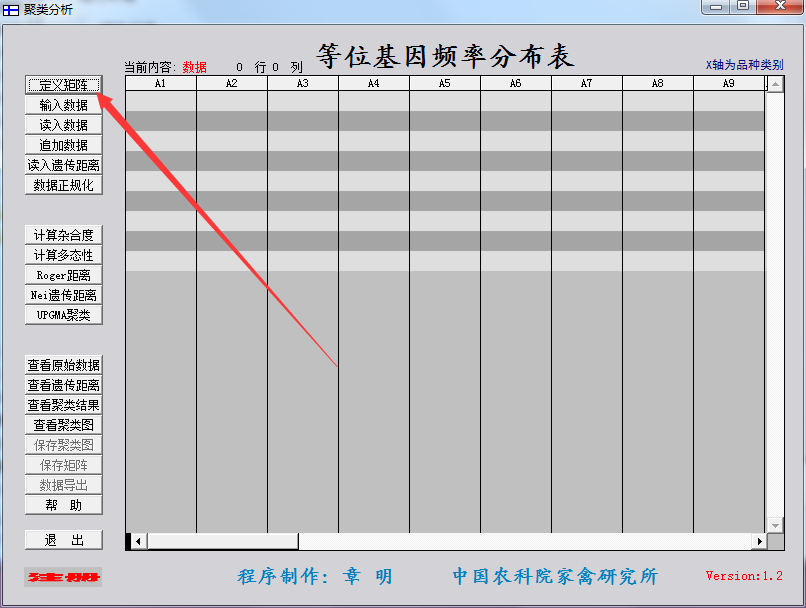Compute Roger距离
The height and width of the screenshot is (608, 806).
click(64, 275)
